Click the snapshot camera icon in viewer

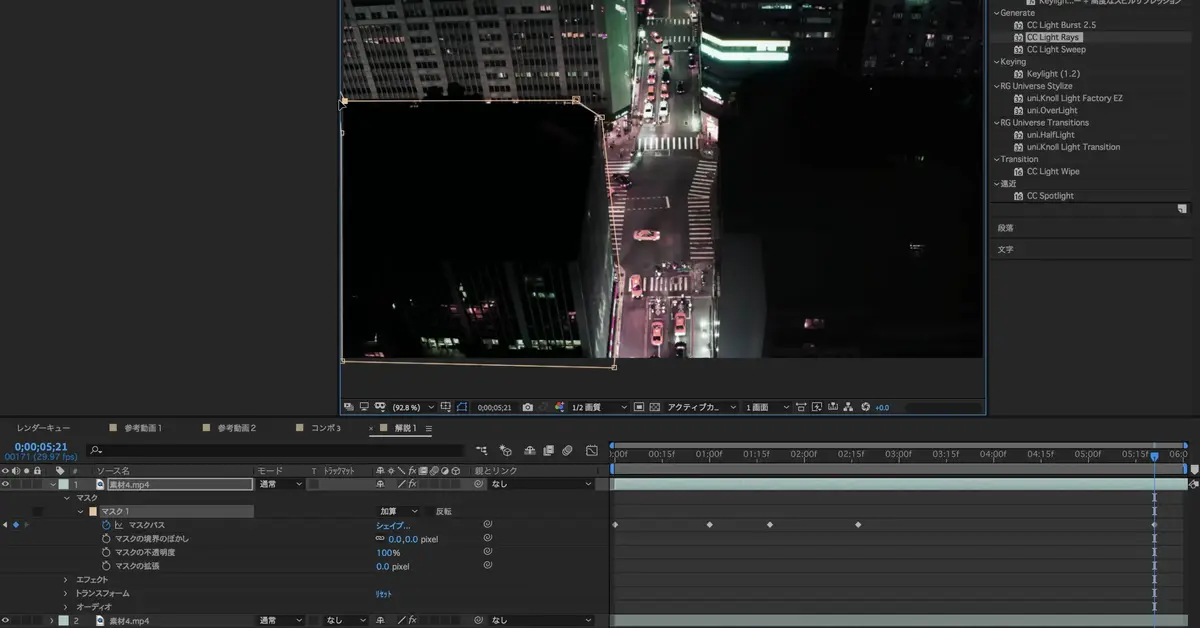point(528,408)
